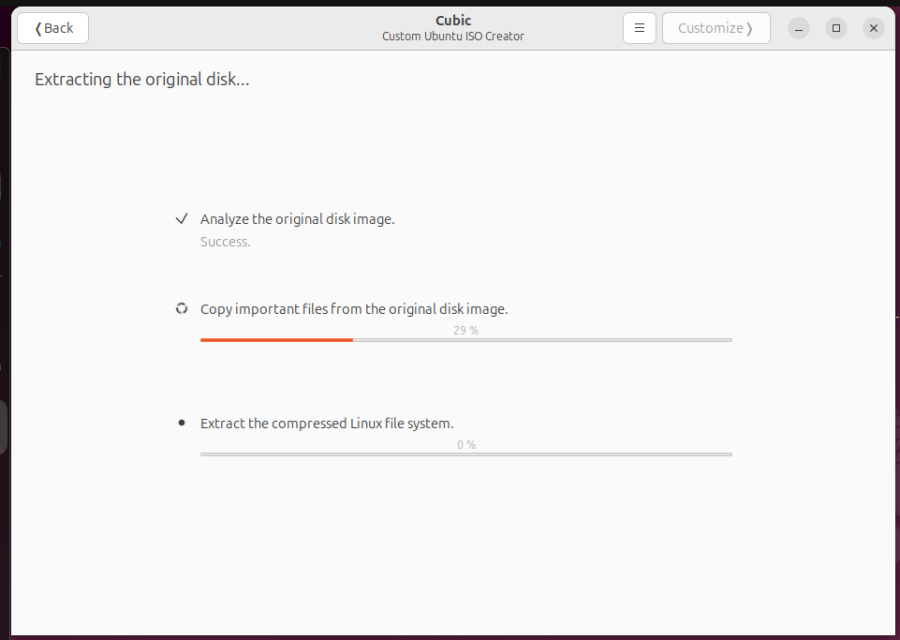This screenshot has width=900, height=640.
Task: Click the 0 % progress label
Action: 466,445
